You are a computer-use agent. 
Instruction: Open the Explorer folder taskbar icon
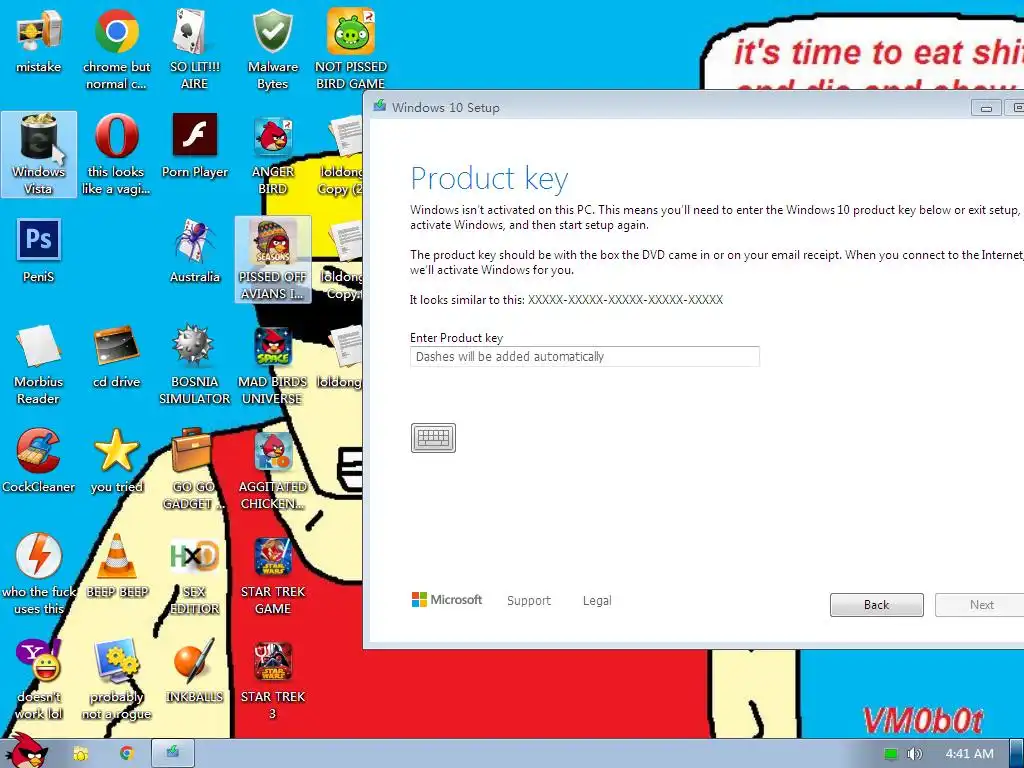point(81,754)
